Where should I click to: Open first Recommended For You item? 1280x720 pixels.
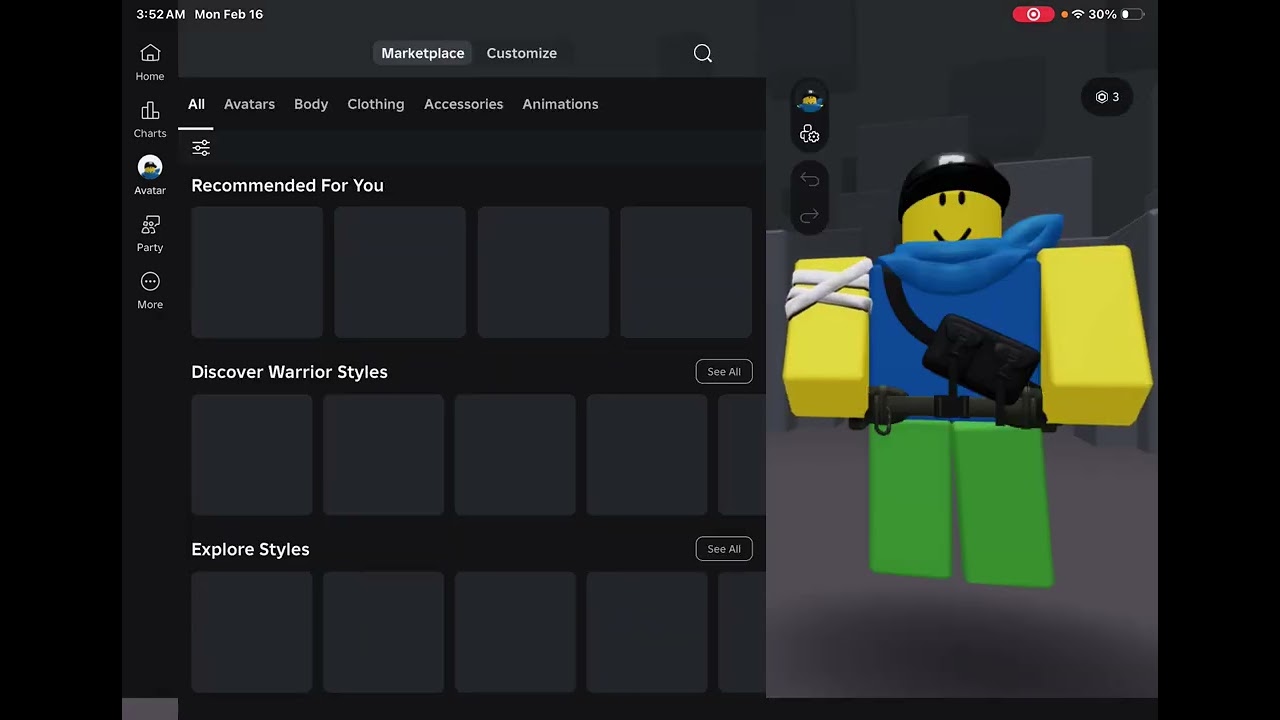tap(257, 272)
